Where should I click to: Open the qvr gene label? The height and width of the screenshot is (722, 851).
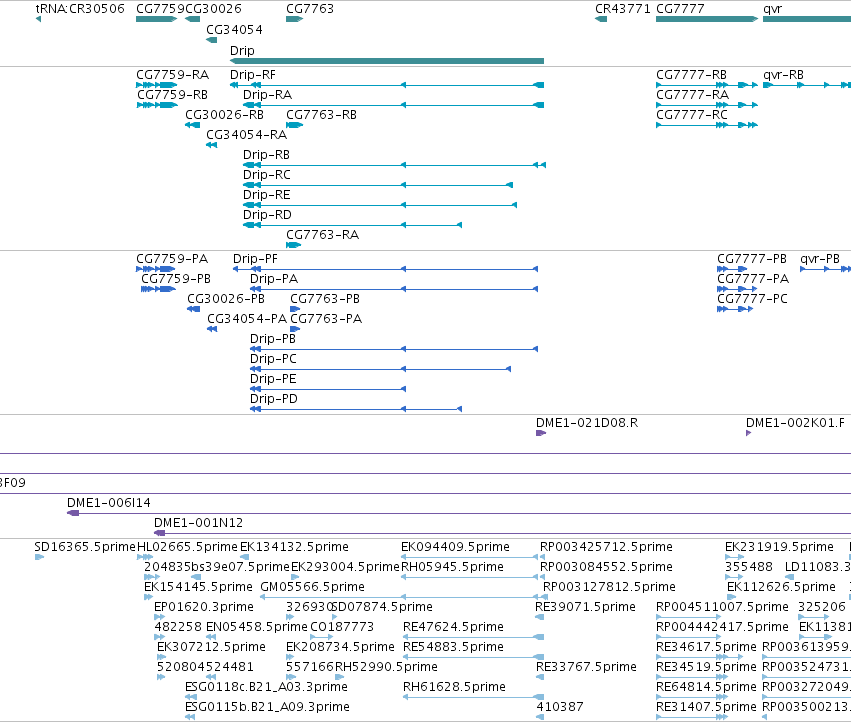click(772, 9)
